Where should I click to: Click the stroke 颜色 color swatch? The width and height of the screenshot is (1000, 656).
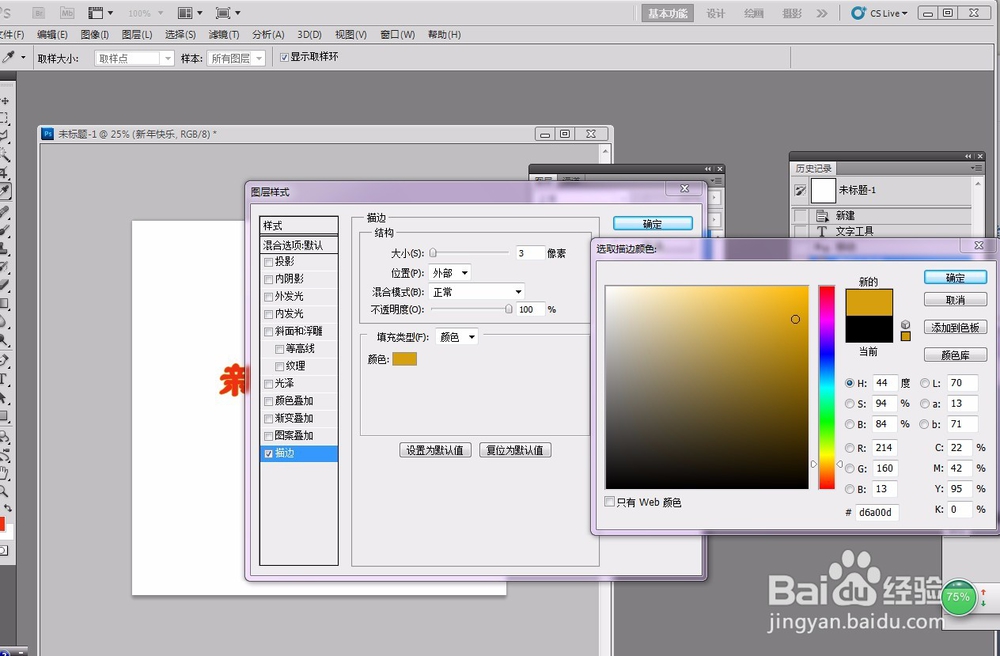pos(404,359)
